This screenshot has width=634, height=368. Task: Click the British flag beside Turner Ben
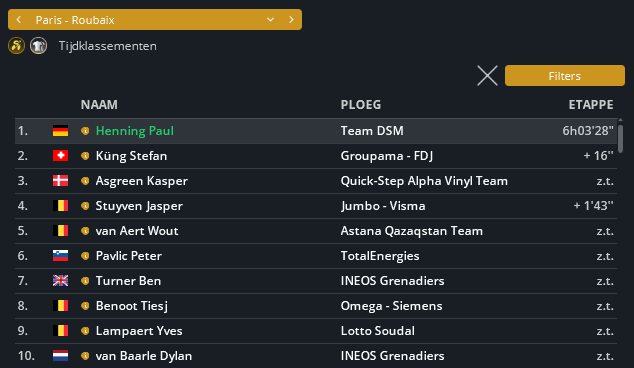60,281
